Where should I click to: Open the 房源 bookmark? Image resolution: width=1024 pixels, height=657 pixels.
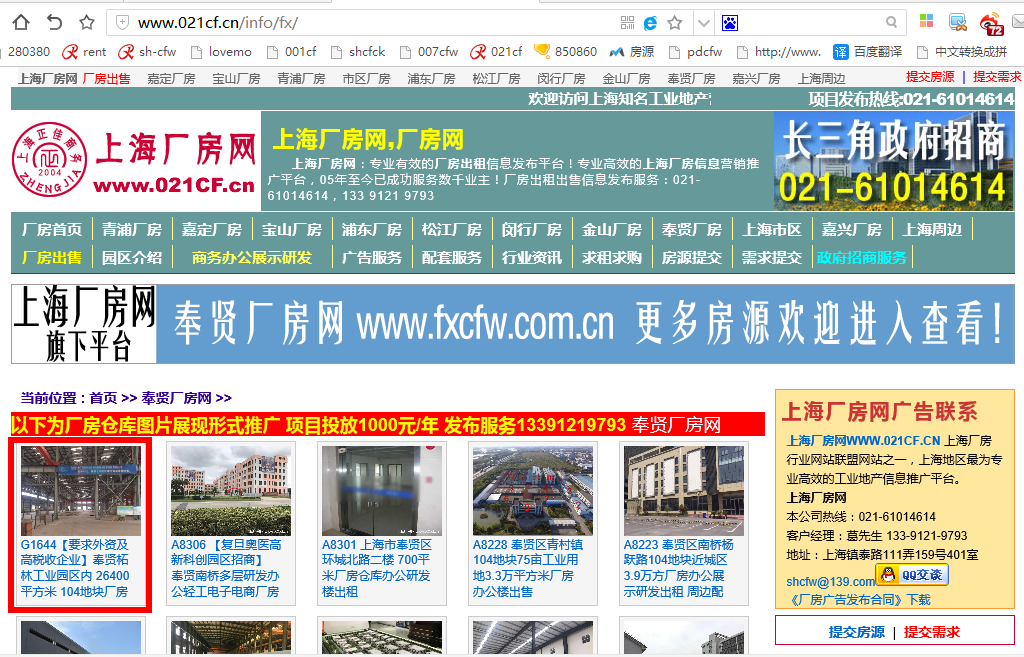click(x=632, y=52)
